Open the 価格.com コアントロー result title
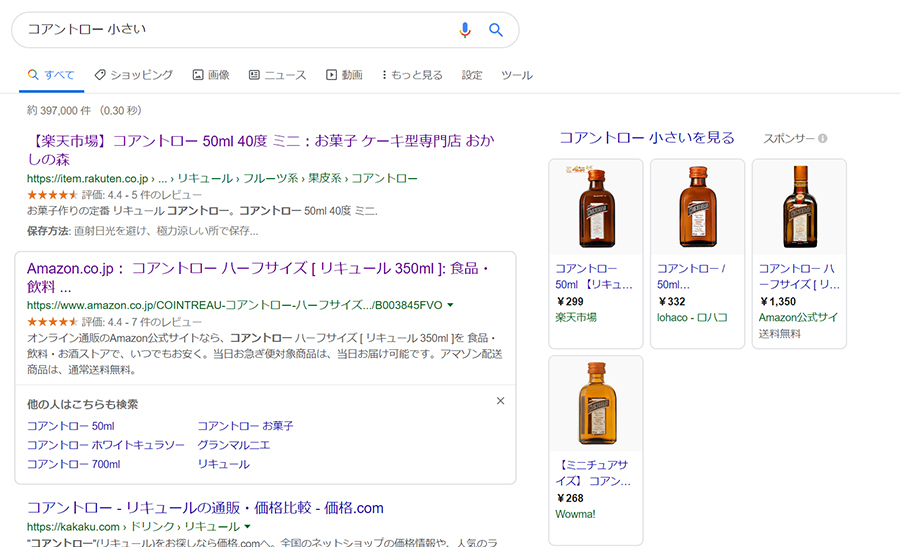Screen dimensions: 900x547 tap(205, 508)
